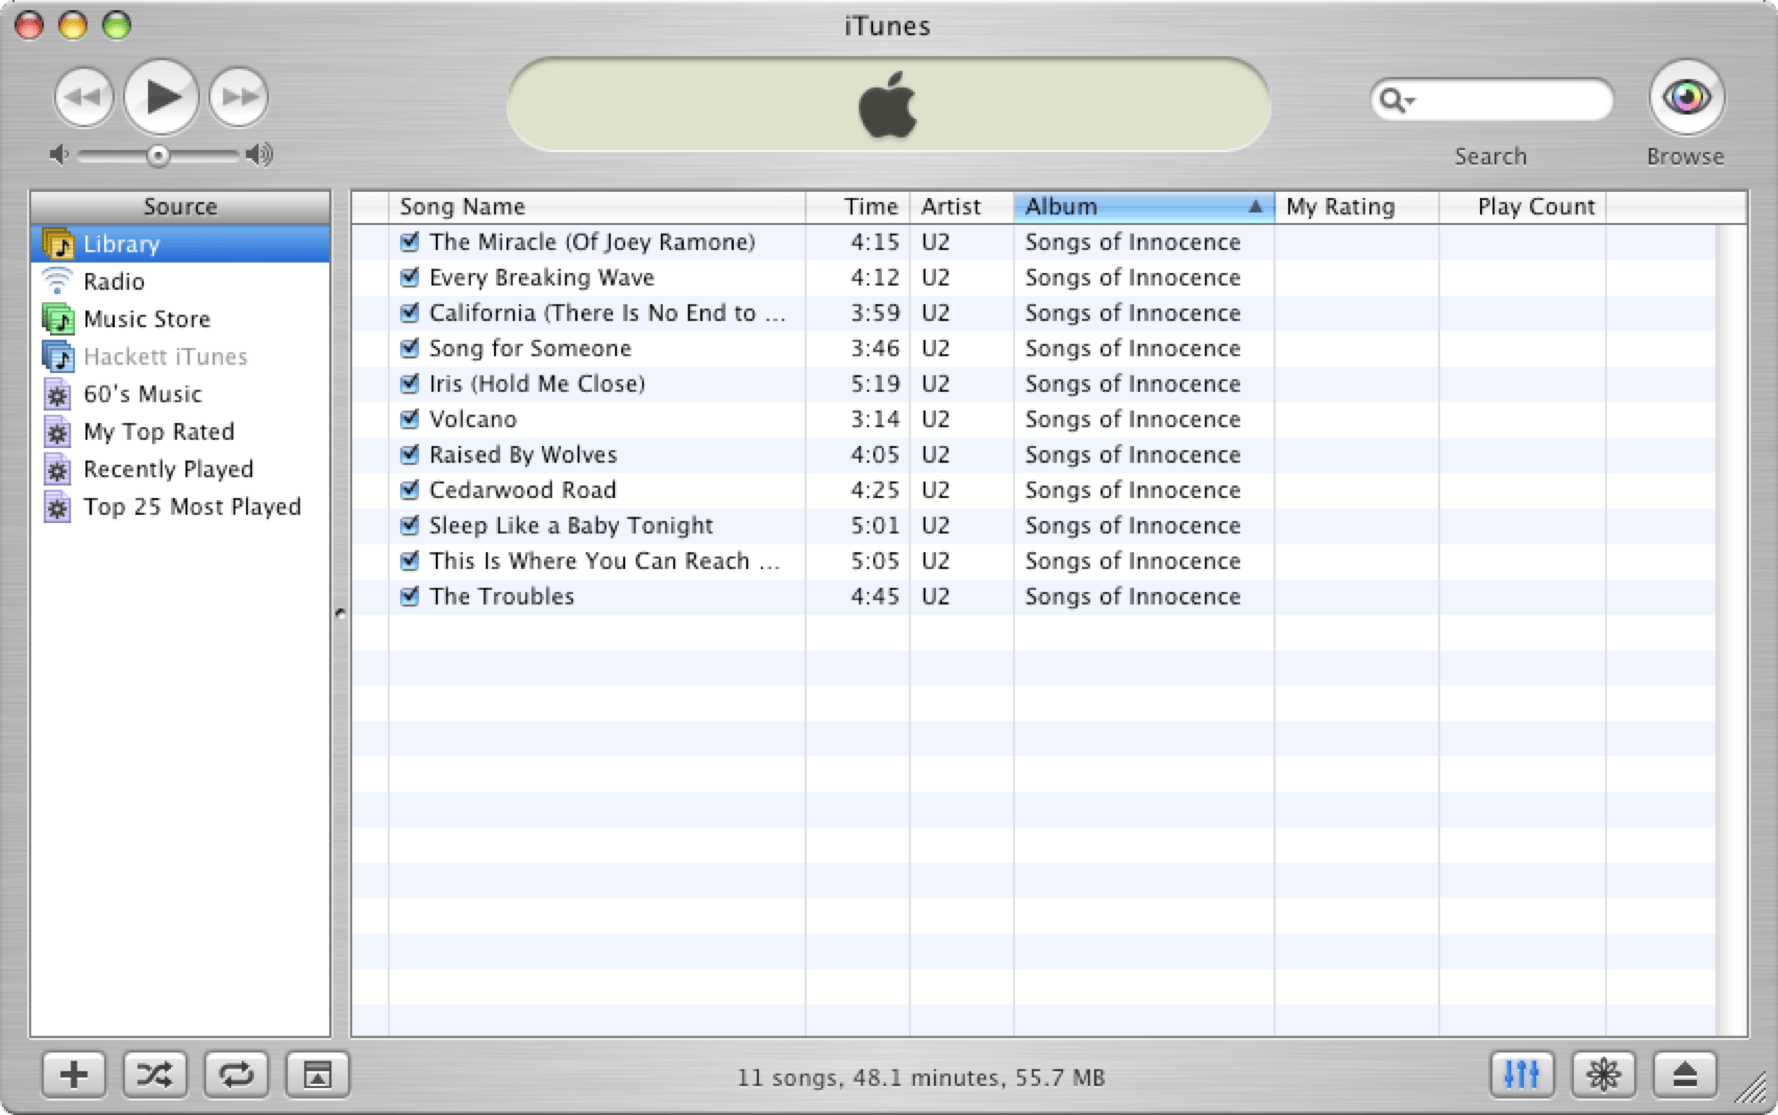Toggle repeat mode
This screenshot has width=1778, height=1115.
point(236,1075)
